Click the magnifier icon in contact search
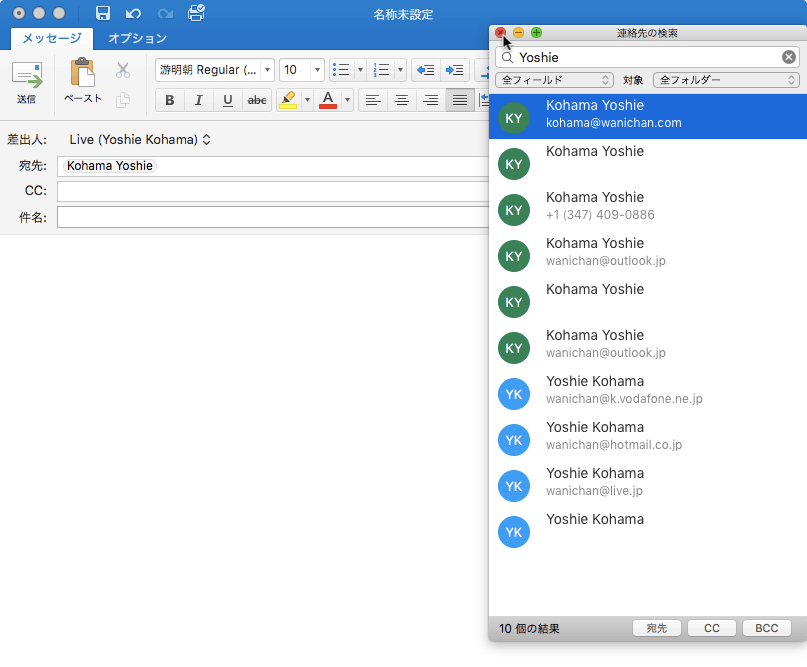 click(507, 57)
